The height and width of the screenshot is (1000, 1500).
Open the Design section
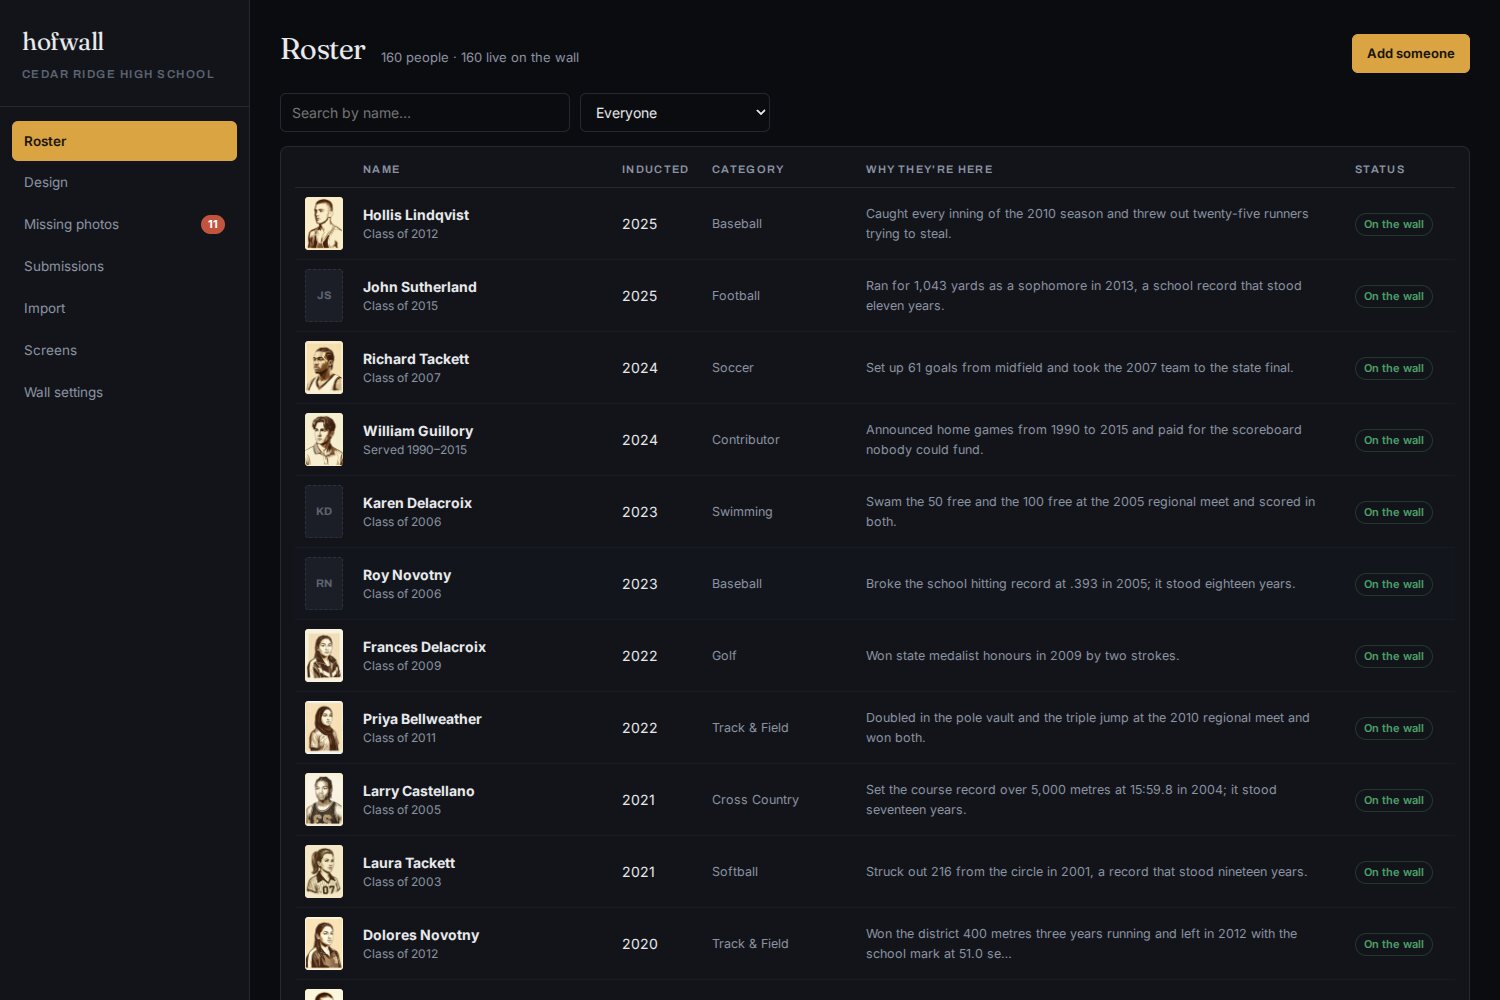tap(124, 182)
